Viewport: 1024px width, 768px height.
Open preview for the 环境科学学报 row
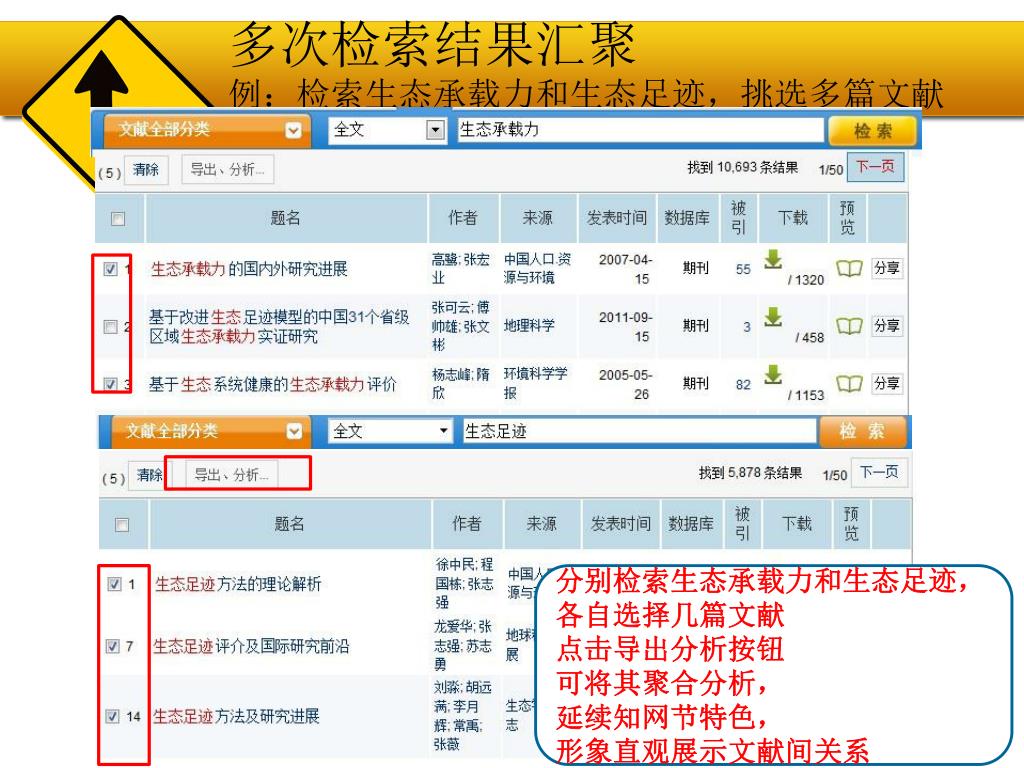point(849,383)
